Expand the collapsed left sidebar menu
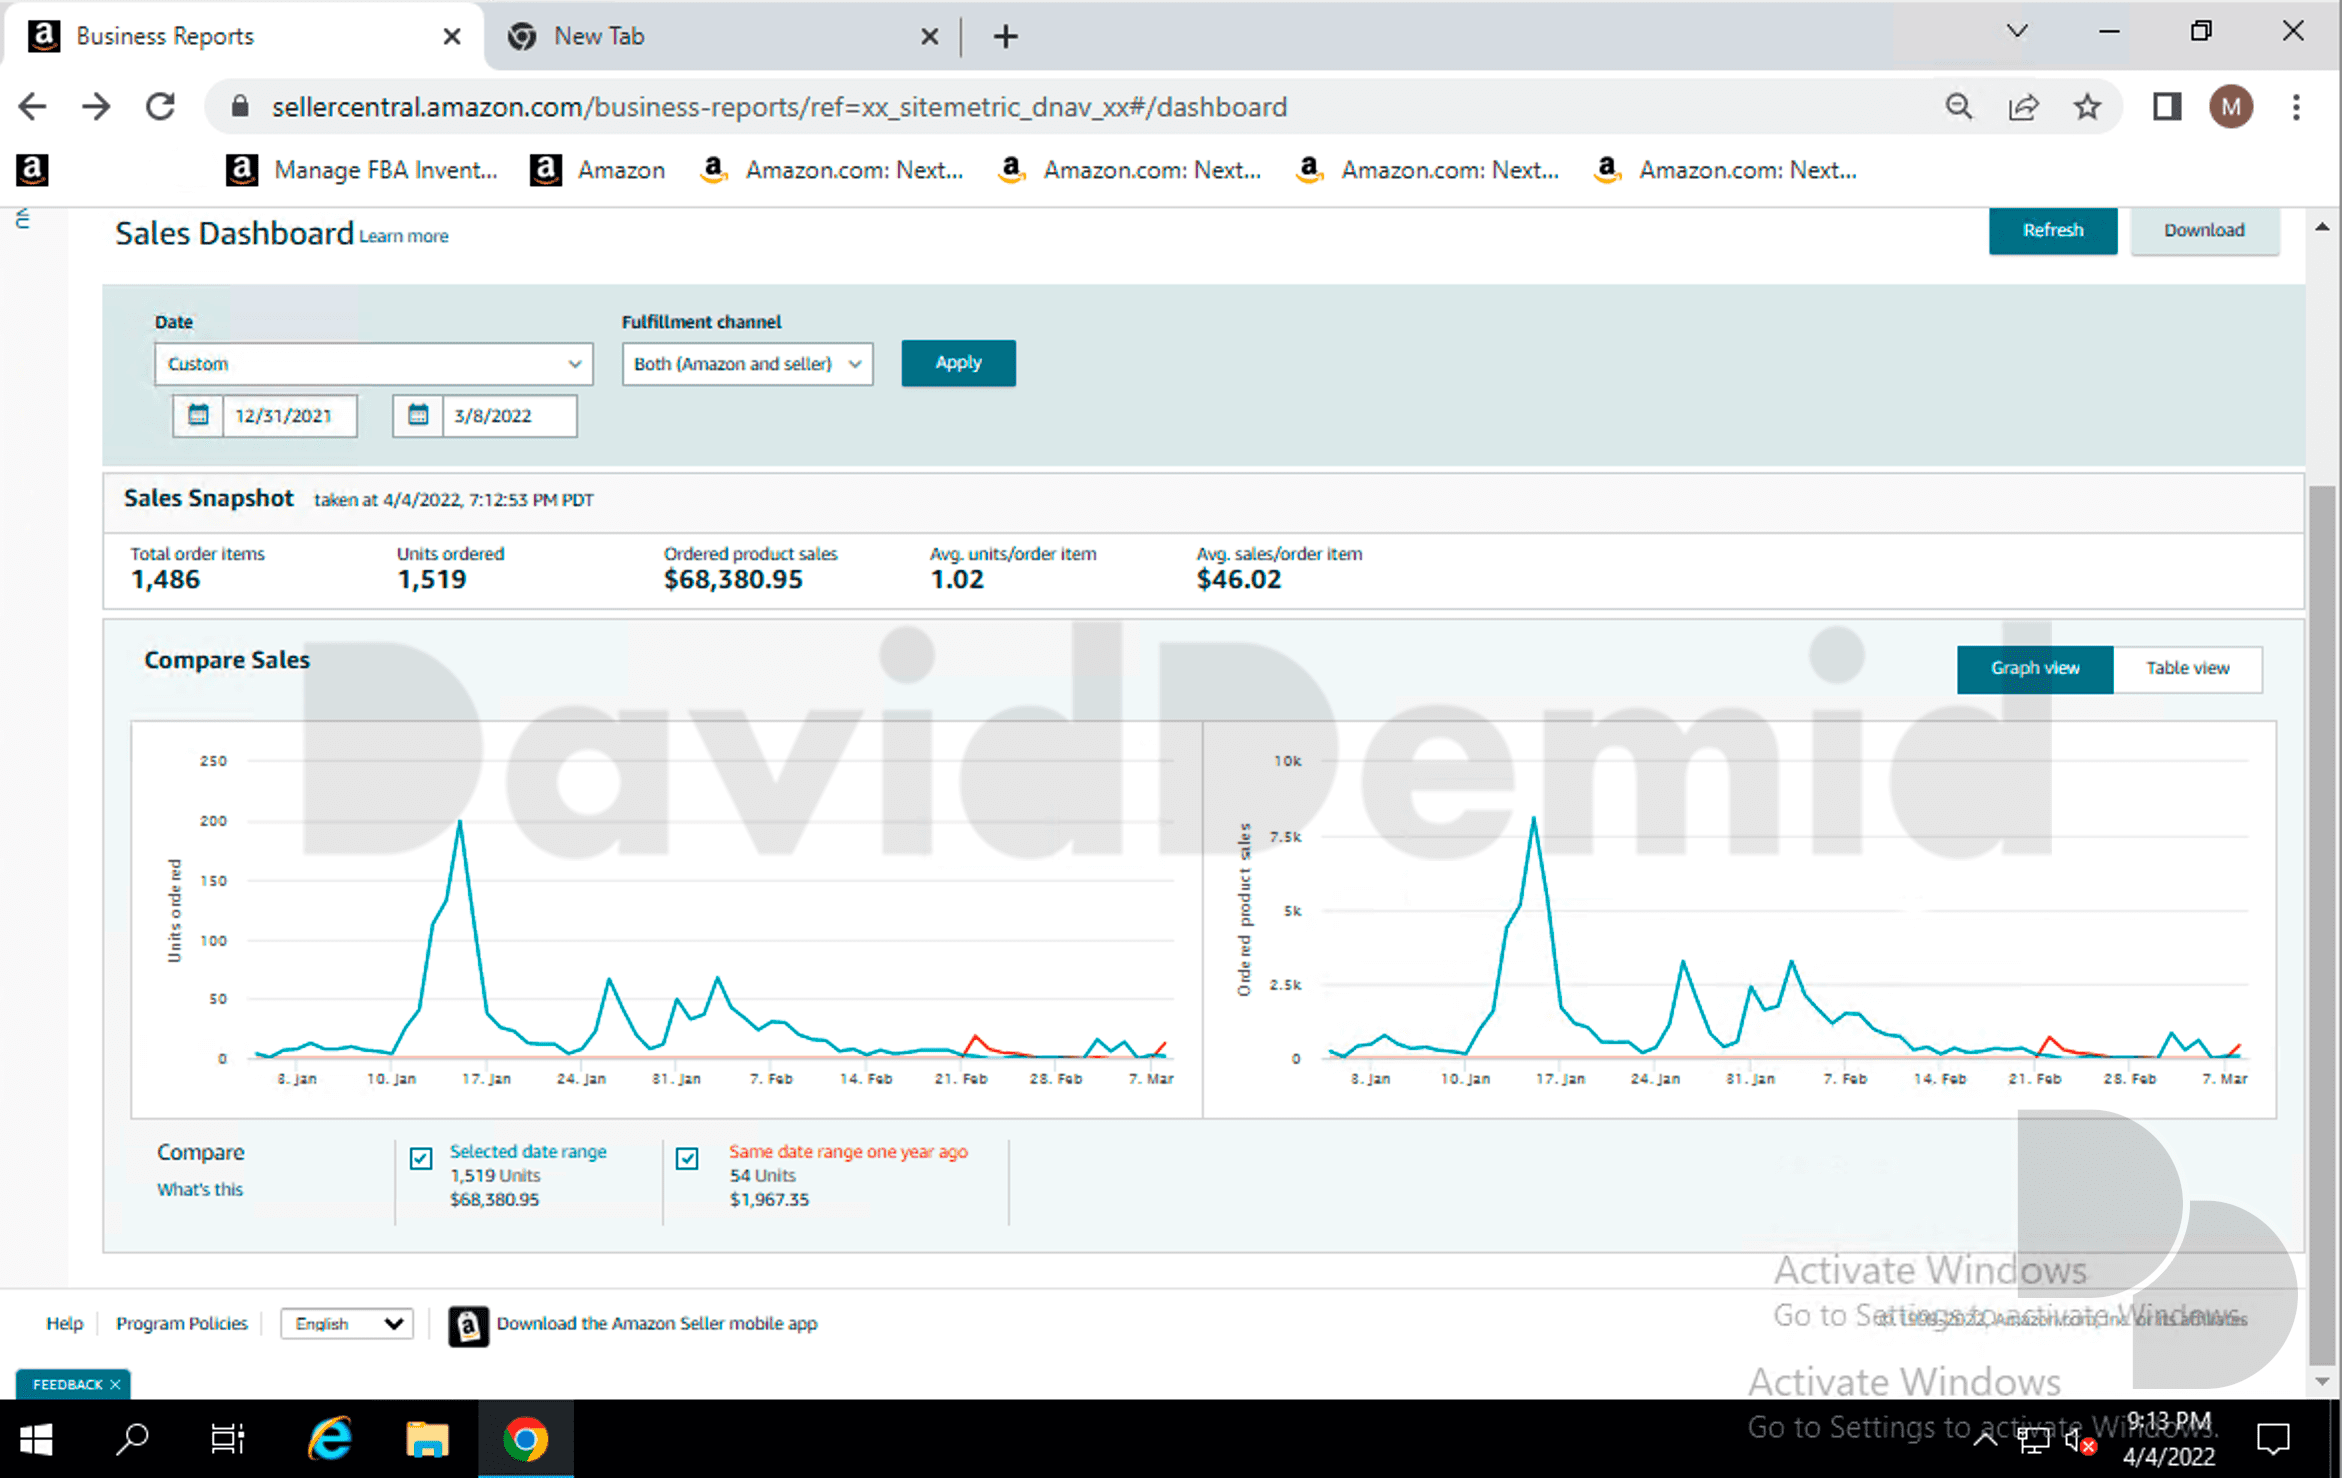2342x1478 pixels. tap(23, 218)
